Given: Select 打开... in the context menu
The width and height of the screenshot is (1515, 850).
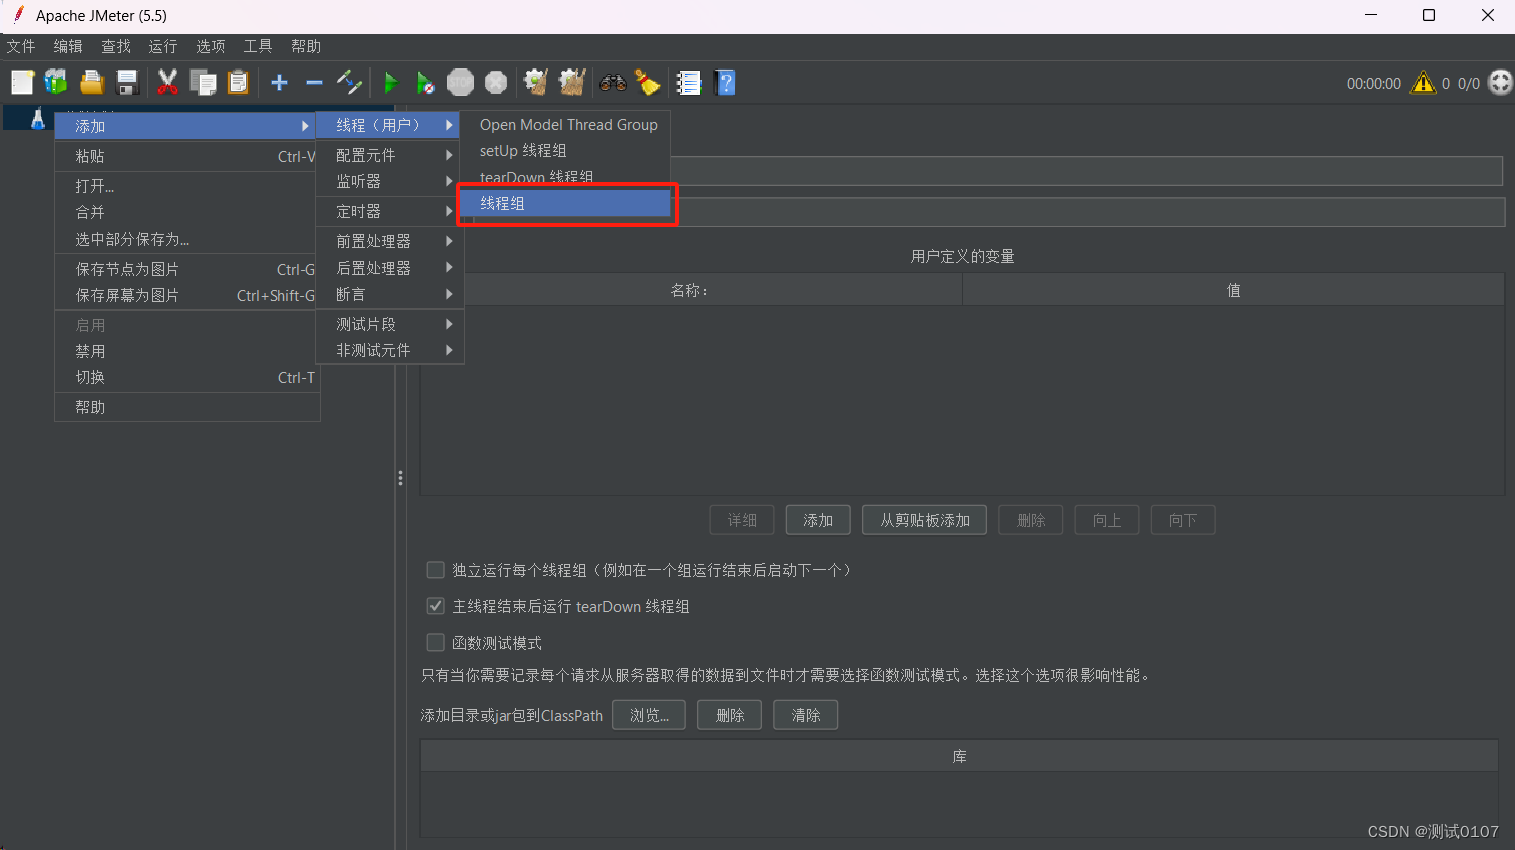Looking at the screenshot, I should coord(186,186).
